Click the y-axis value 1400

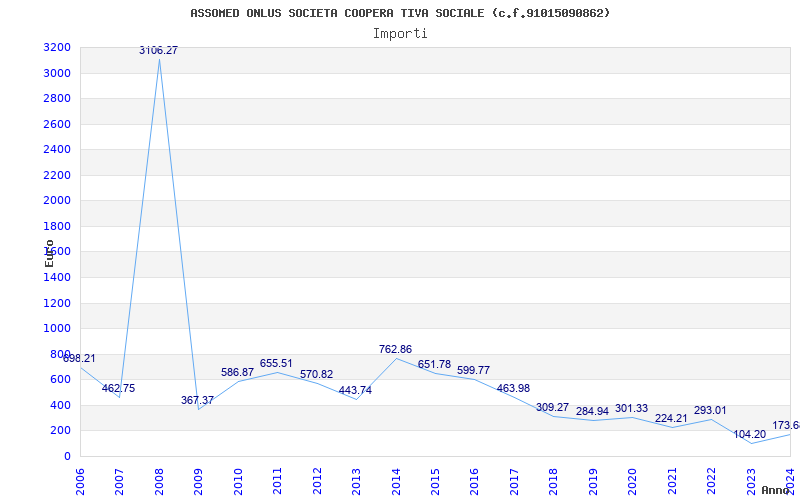pyautogui.click(x=57, y=277)
